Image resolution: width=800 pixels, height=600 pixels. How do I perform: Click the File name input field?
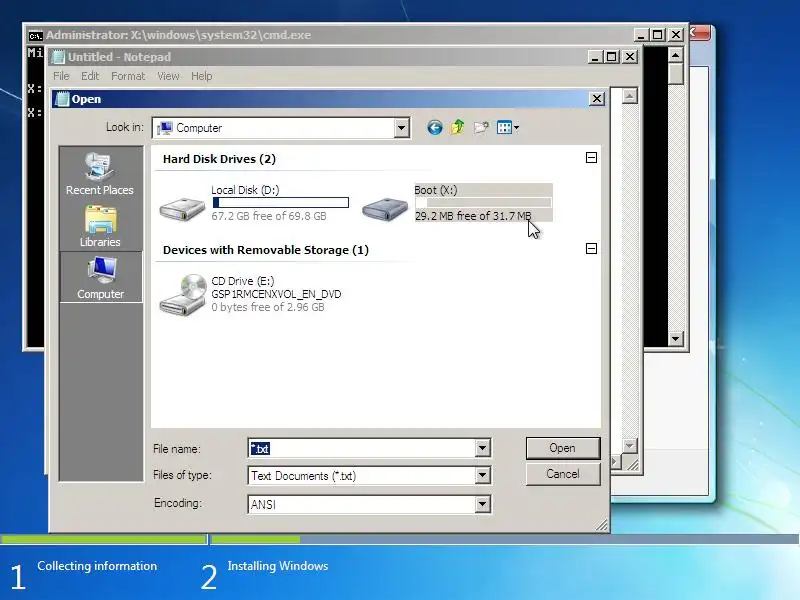pos(362,448)
